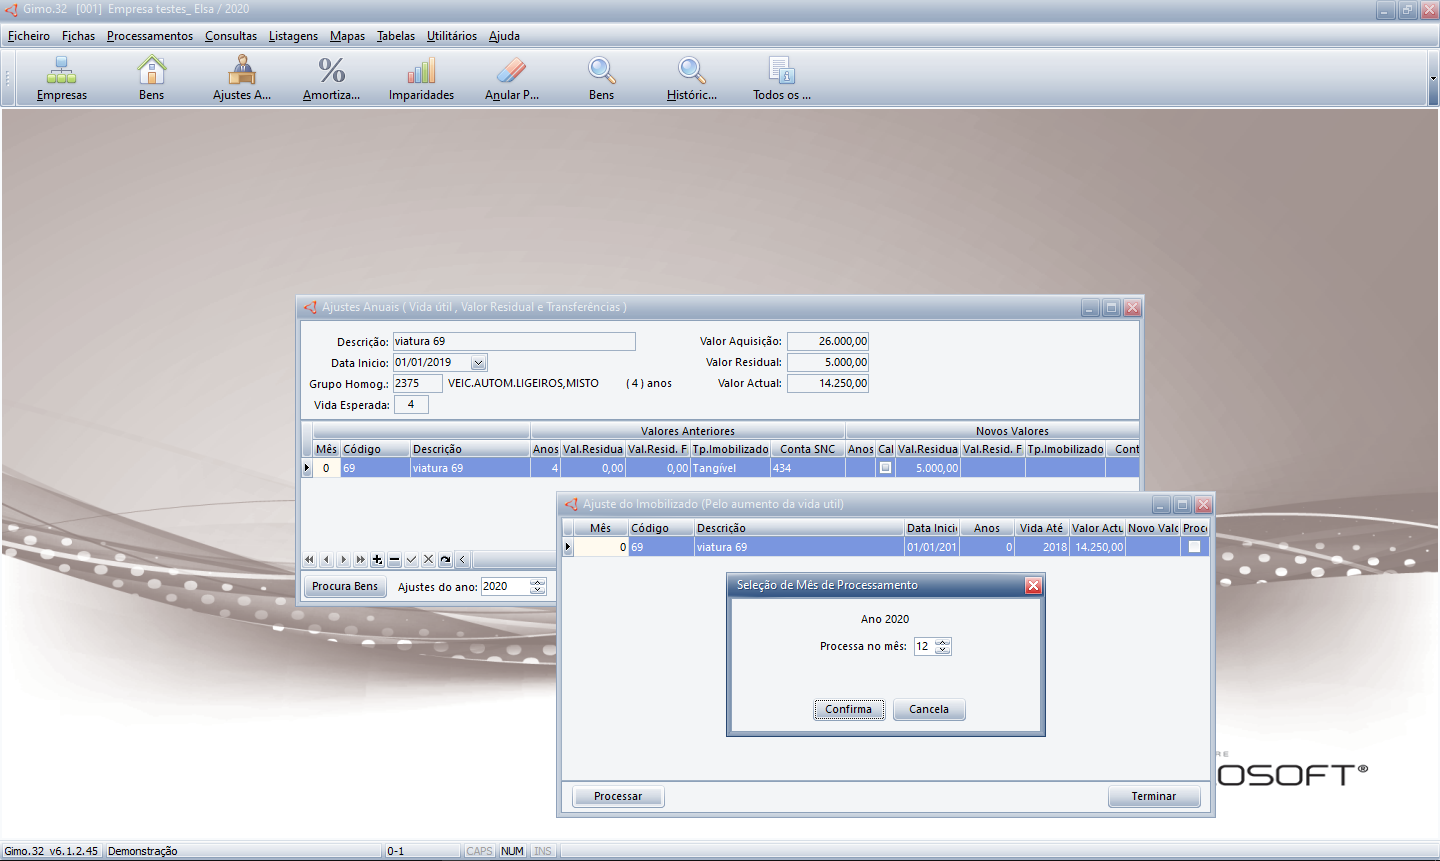Open the Processamentos menu
The height and width of the screenshot is (861, 1440).
tap(150, 36)
